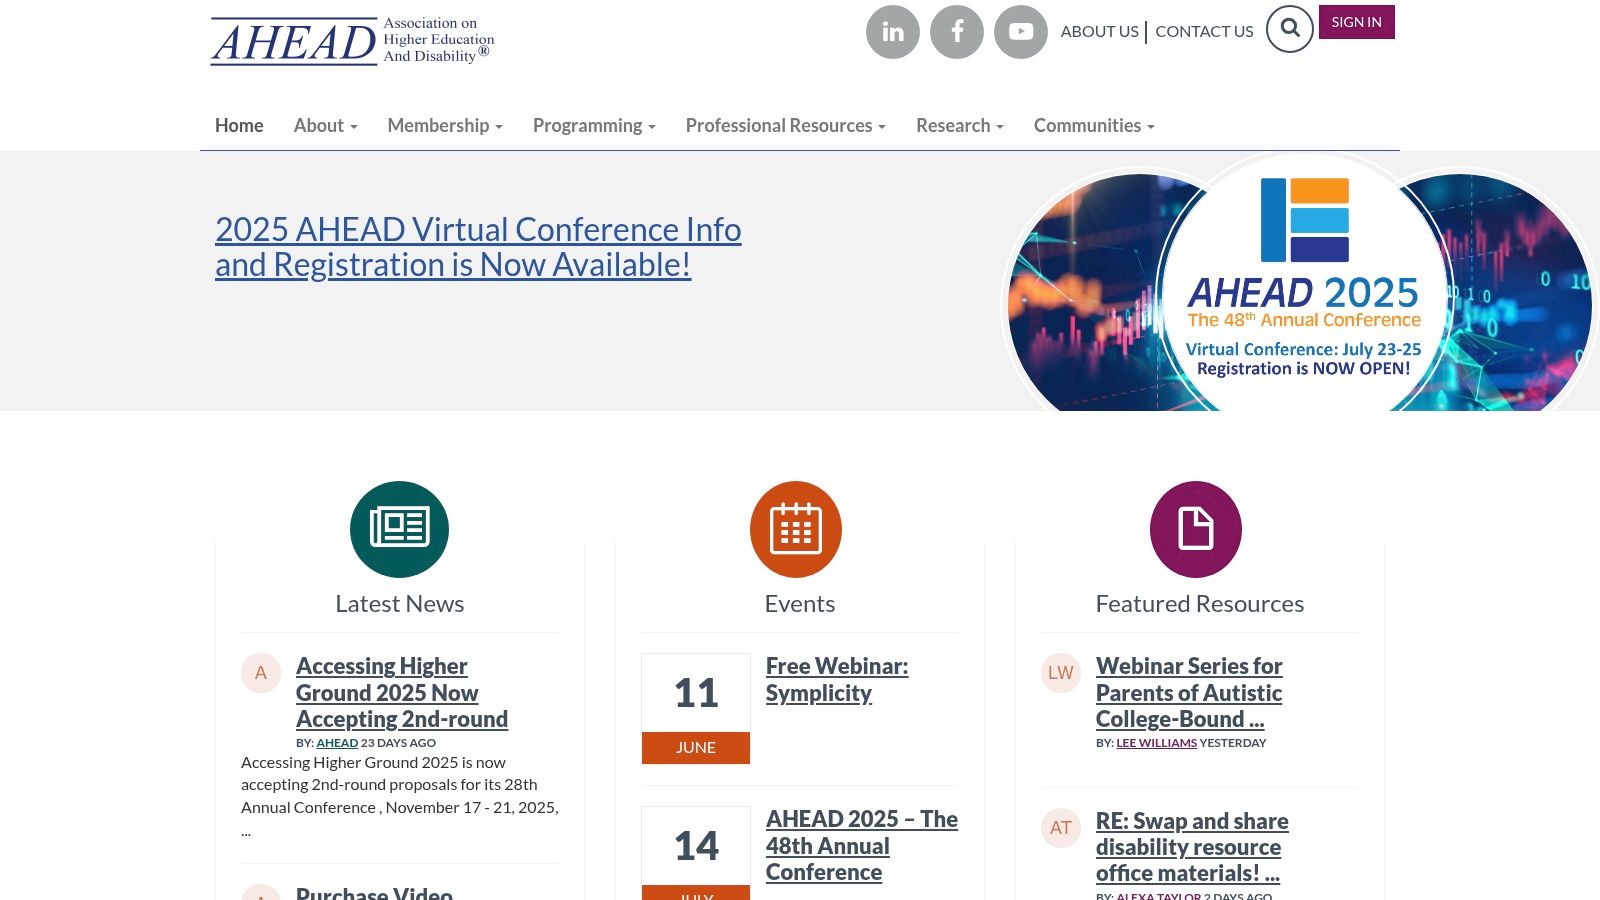Click the 'AT' avatar for Alexa Taylor
This screenshot has width=1600, height=900.
pyautogui.click(x=1061, y=828)
